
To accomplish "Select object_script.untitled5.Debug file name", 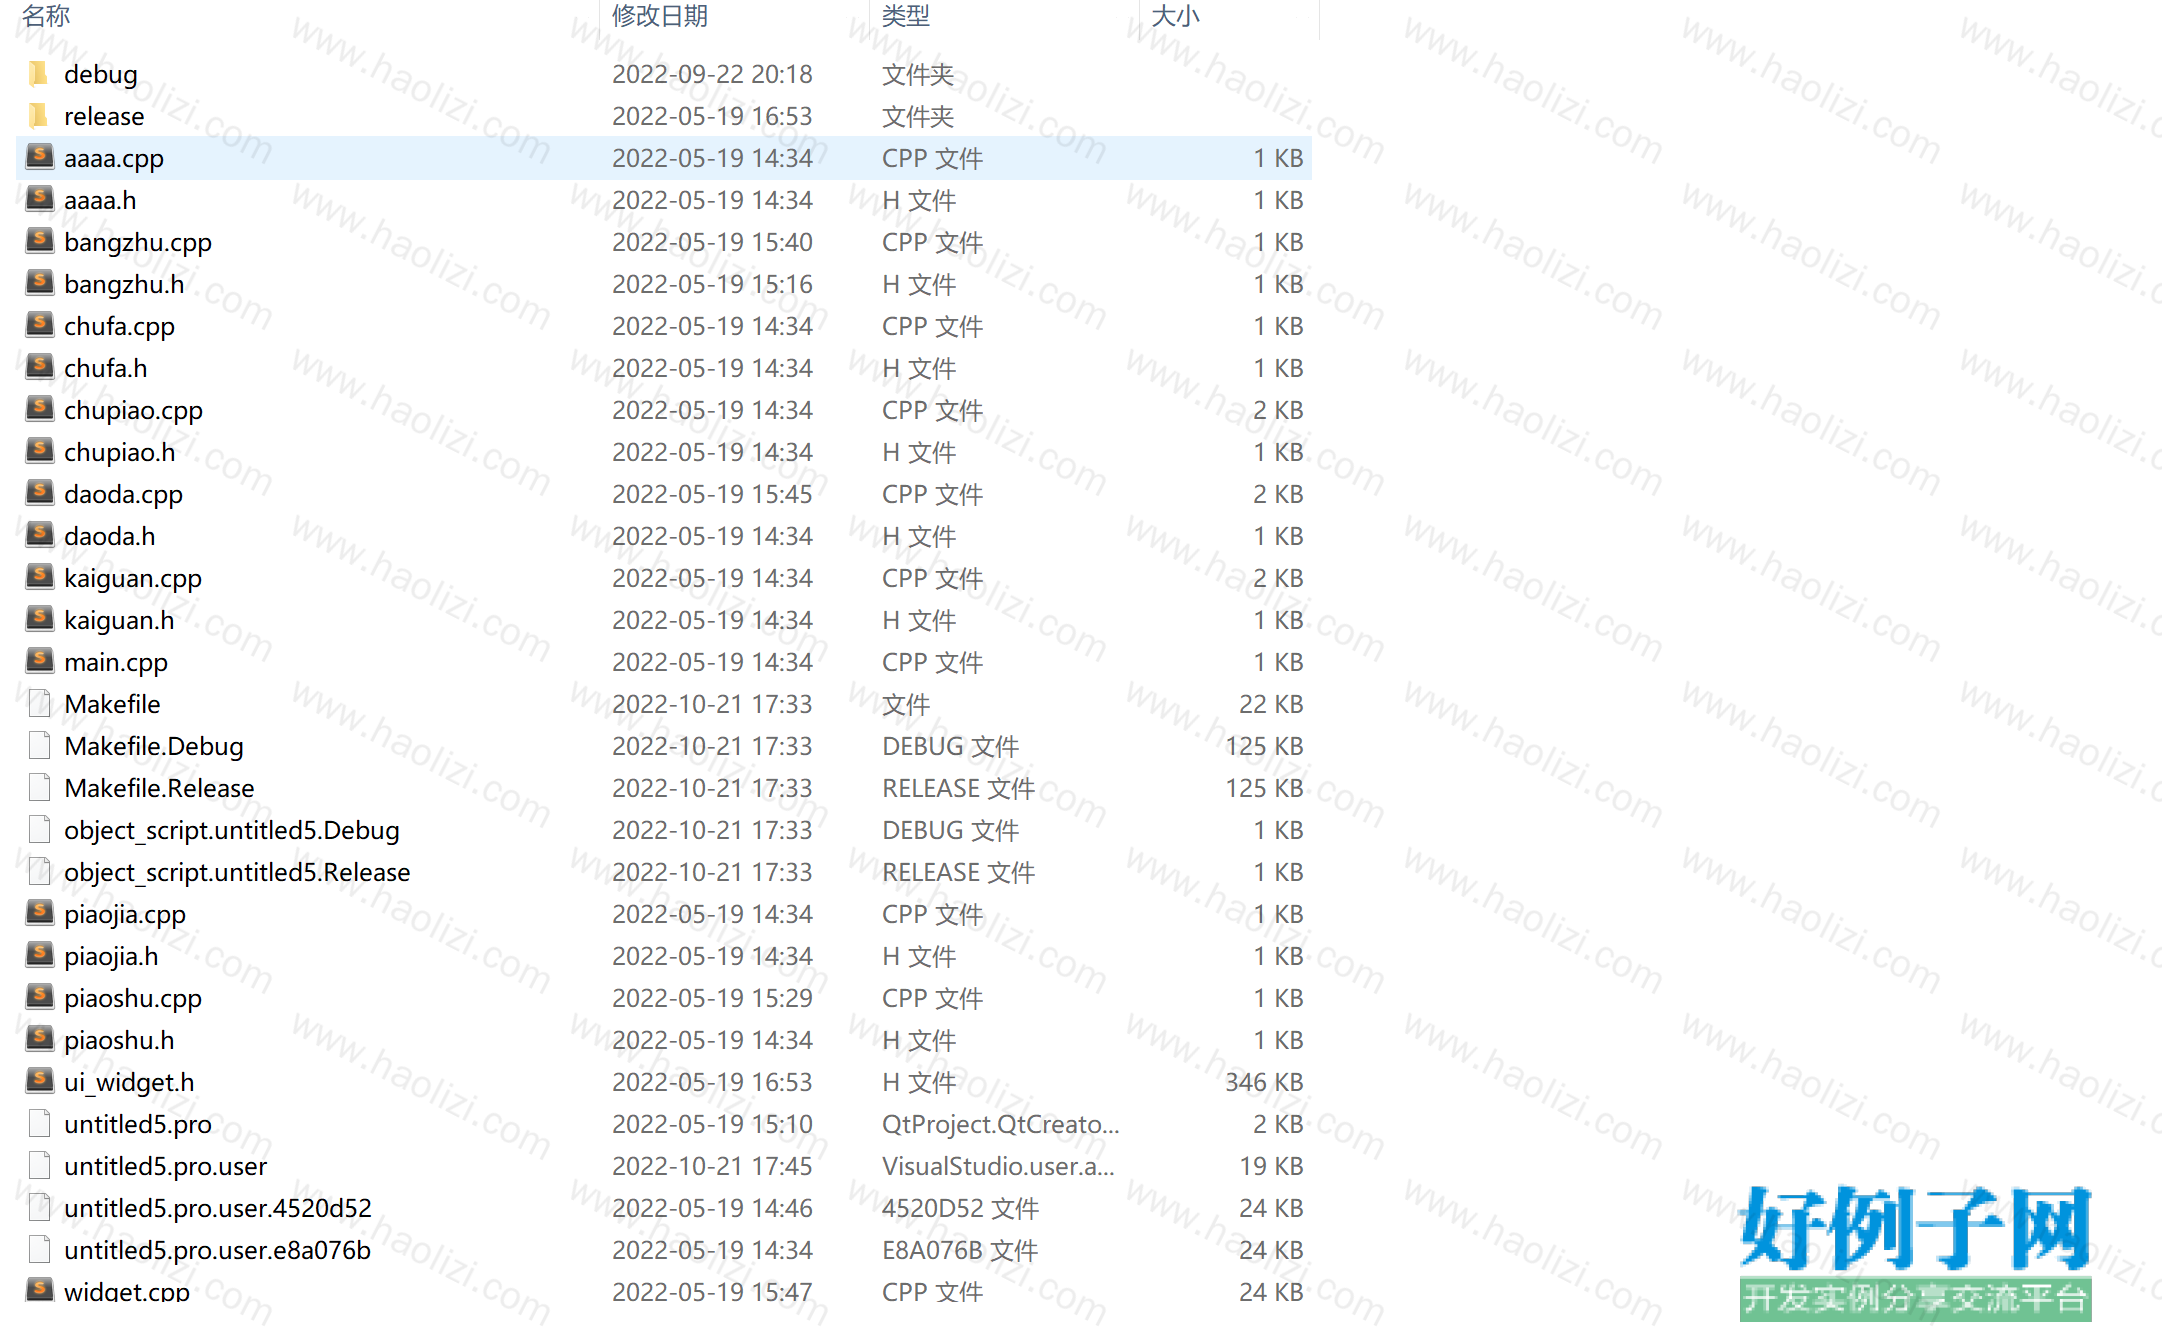I will pyautogui.click(x=232, y=830).
